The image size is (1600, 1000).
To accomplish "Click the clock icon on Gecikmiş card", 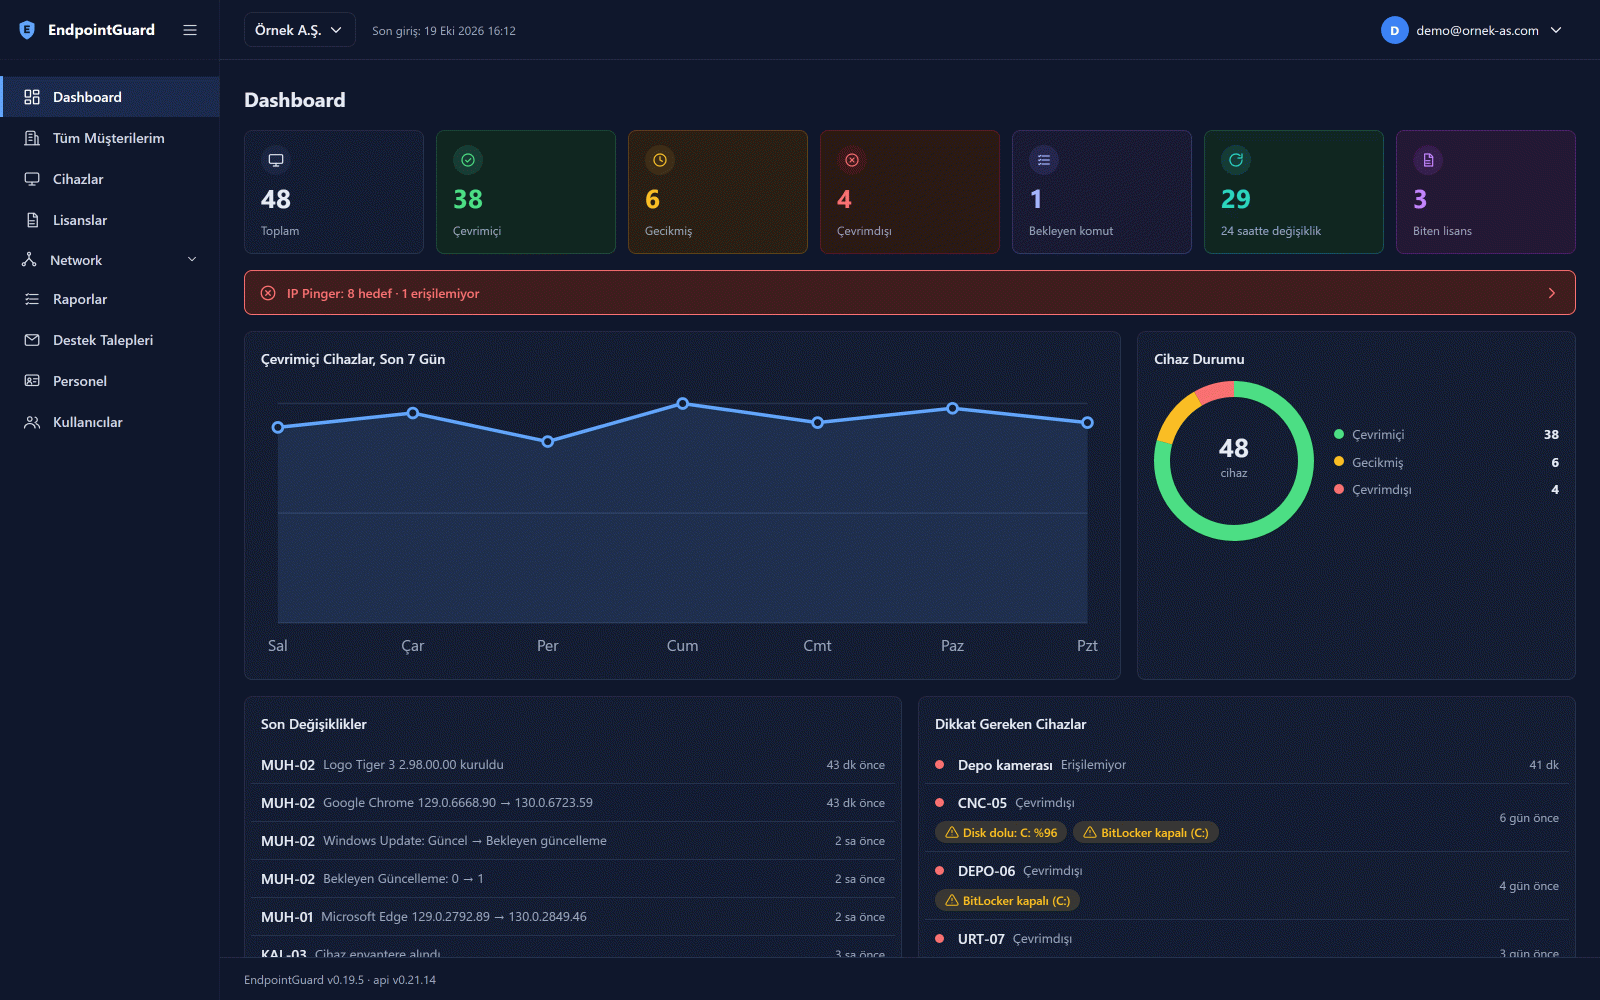I will click(x=660, y=160).
